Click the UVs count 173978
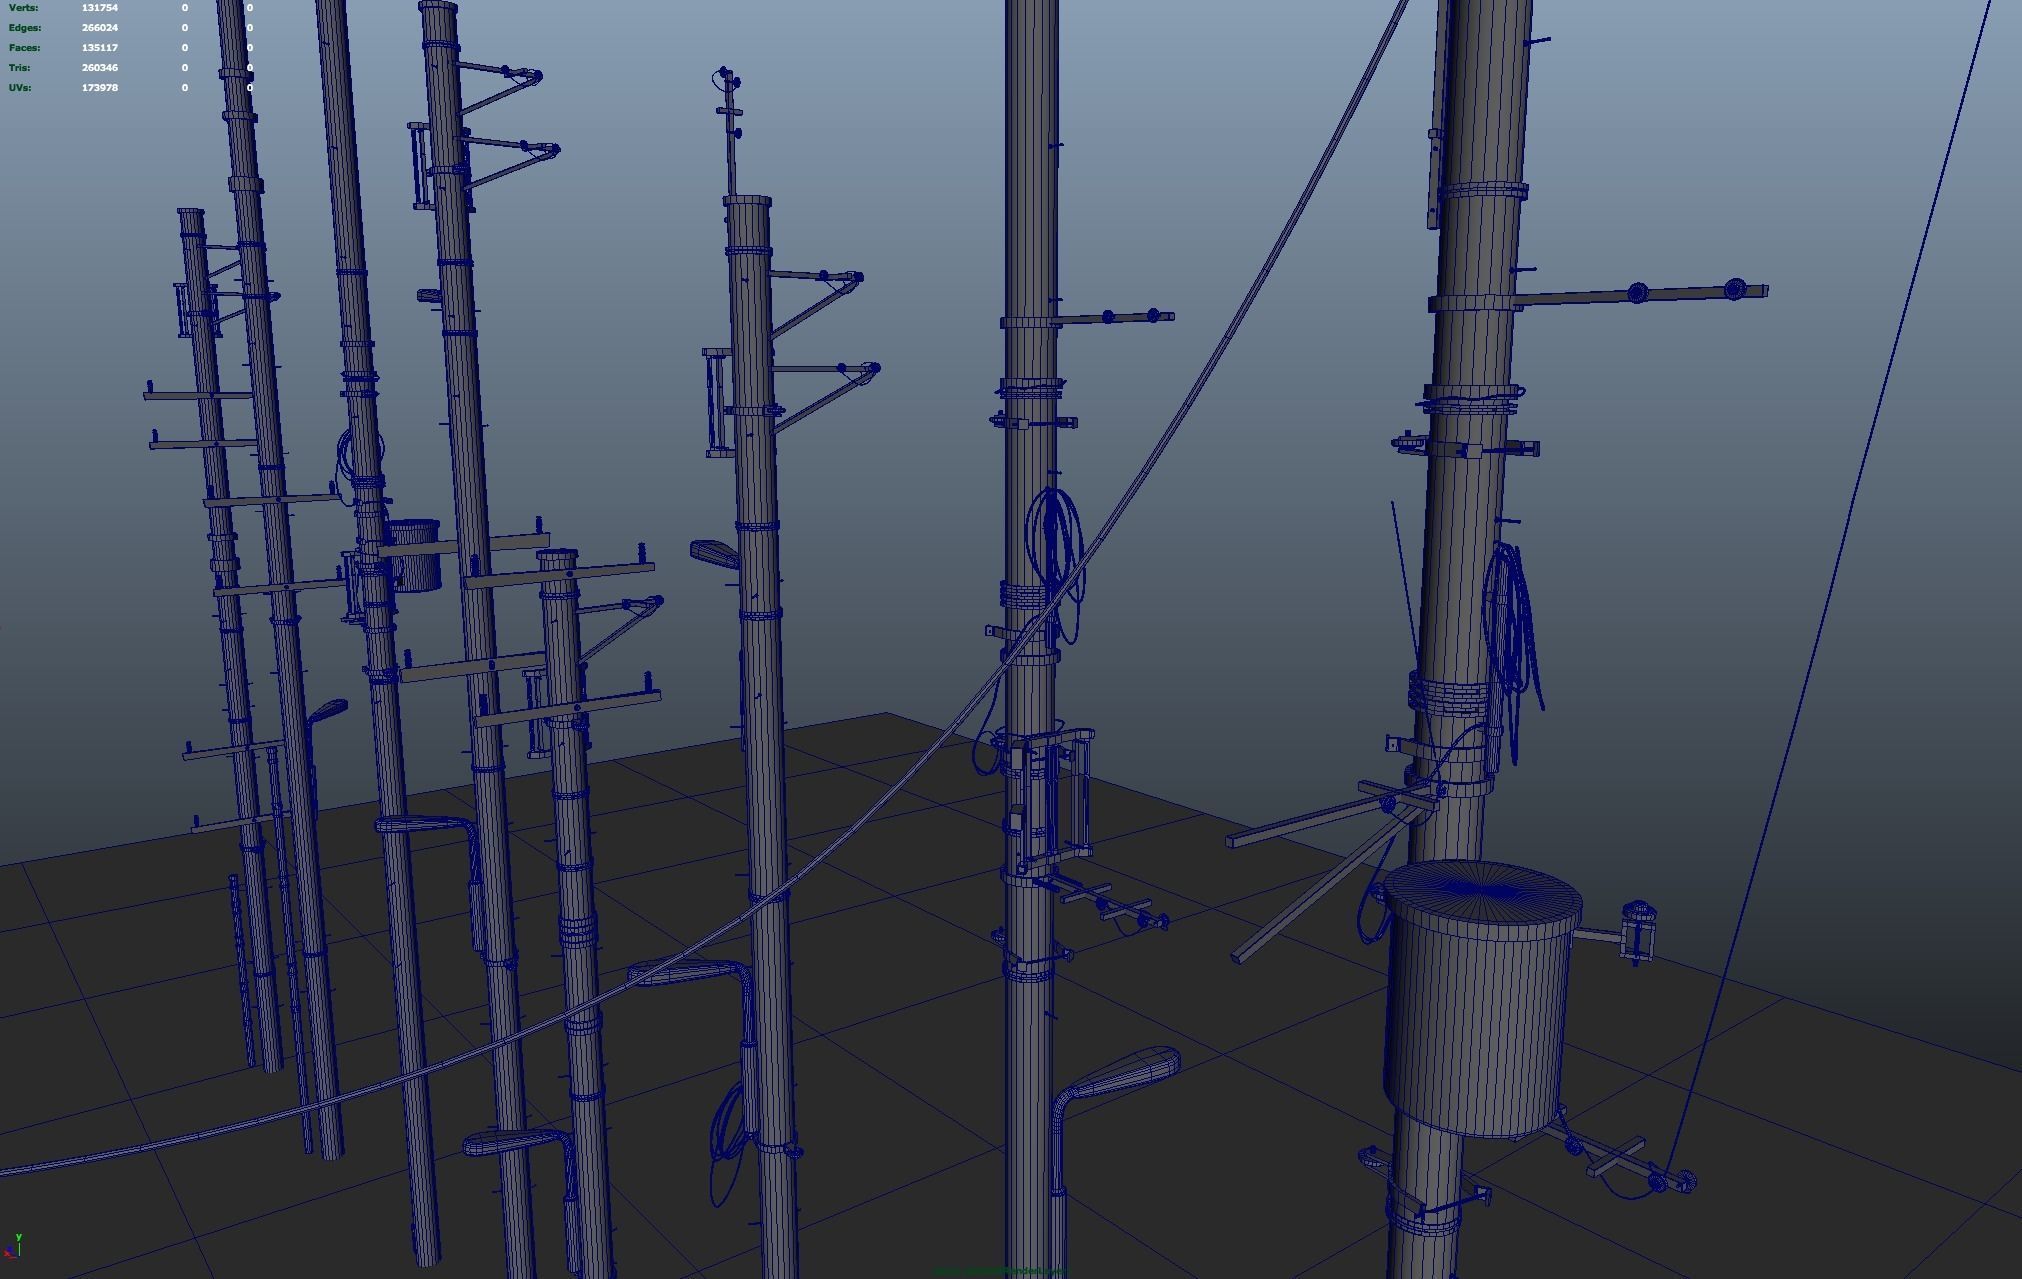This screenshot has width=2022, height=1279. coord(99,88)
